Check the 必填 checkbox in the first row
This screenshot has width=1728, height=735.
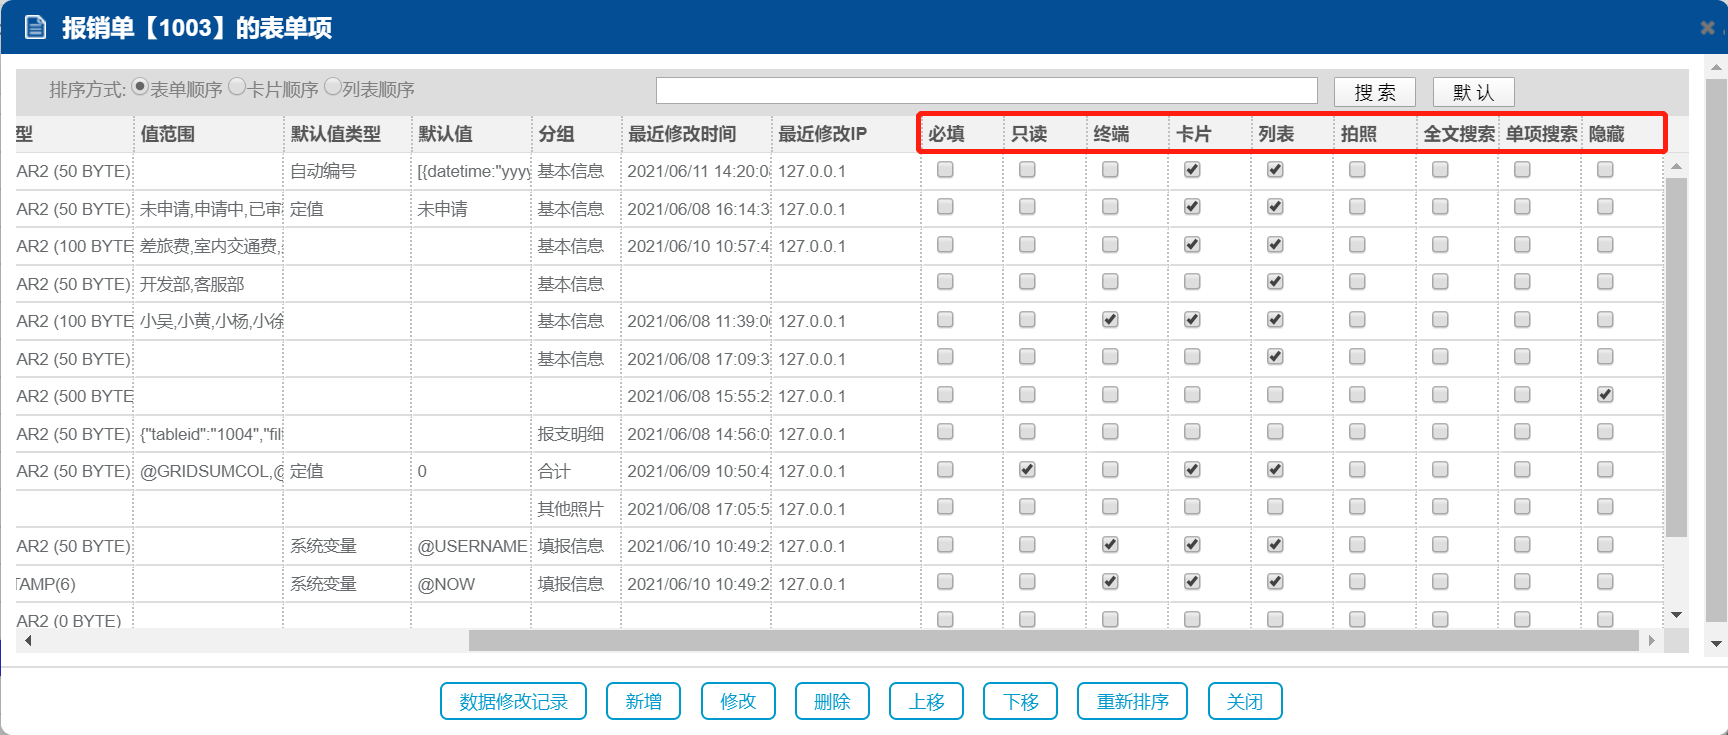(x=945, y=170)
